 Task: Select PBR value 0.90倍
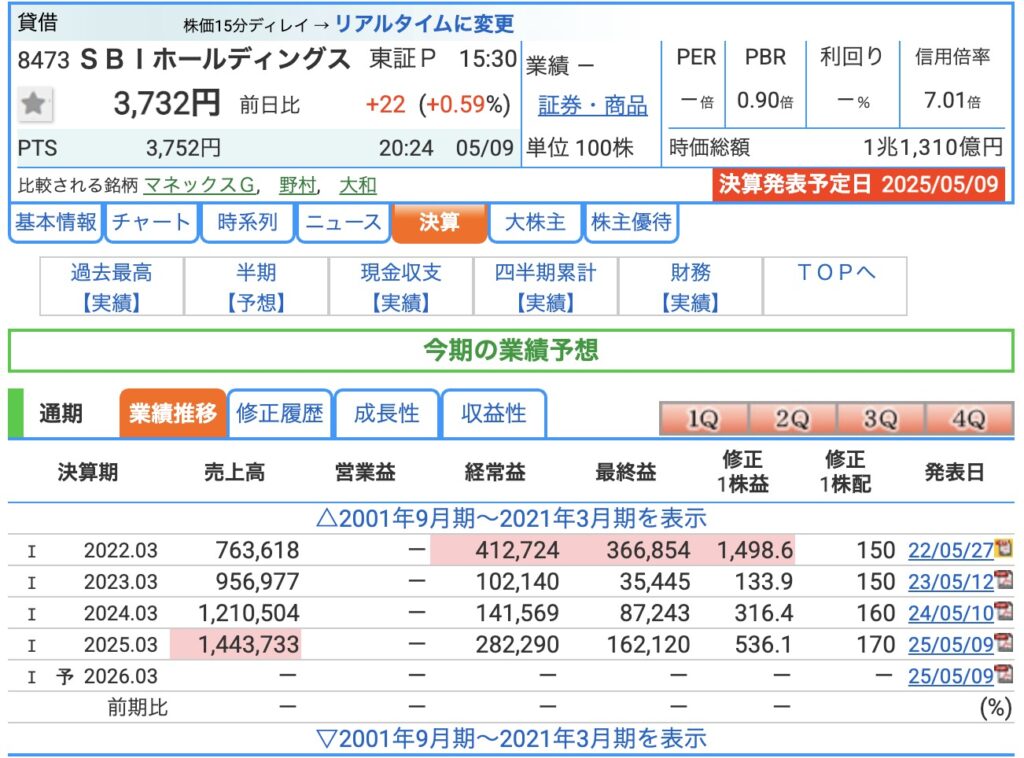pos(765,101)
